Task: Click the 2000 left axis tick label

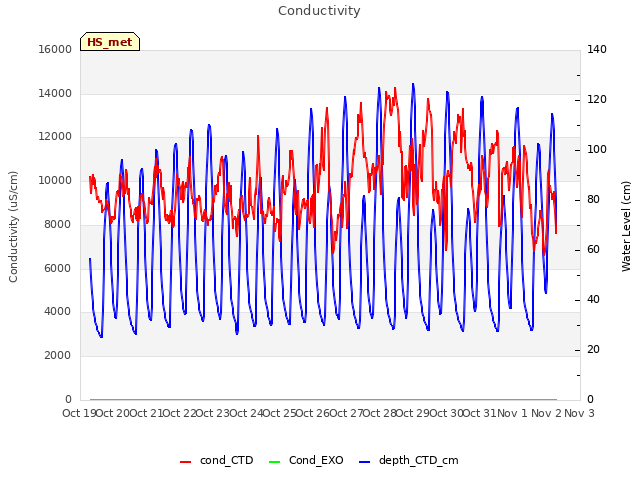Action: tap(58, 356)
